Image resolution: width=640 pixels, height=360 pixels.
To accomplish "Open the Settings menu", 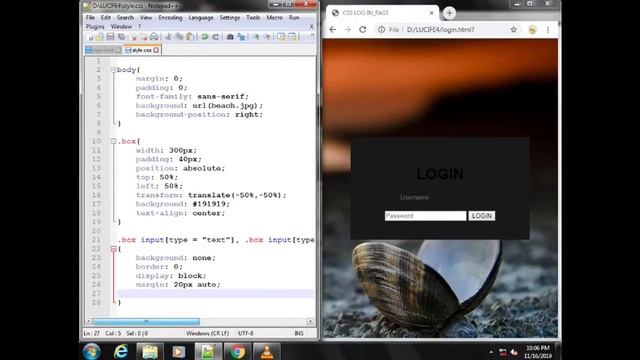I will pos(230,18).
